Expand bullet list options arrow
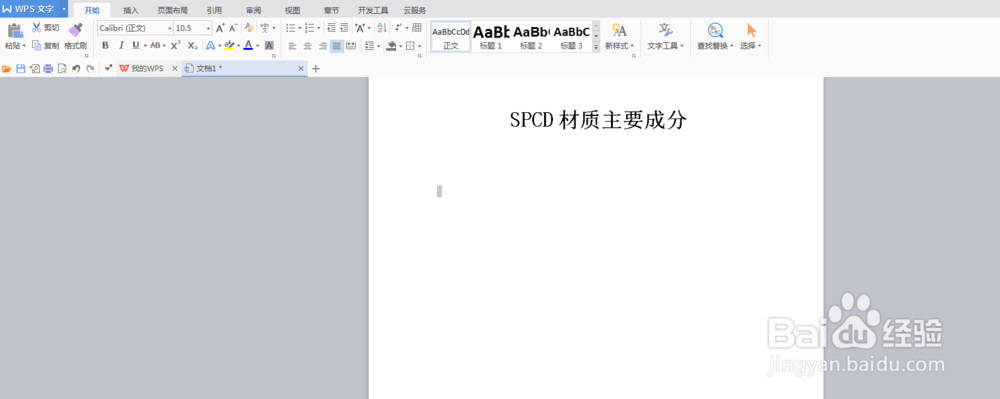This screenshot has width=1000, height=399. pos(300,29)
